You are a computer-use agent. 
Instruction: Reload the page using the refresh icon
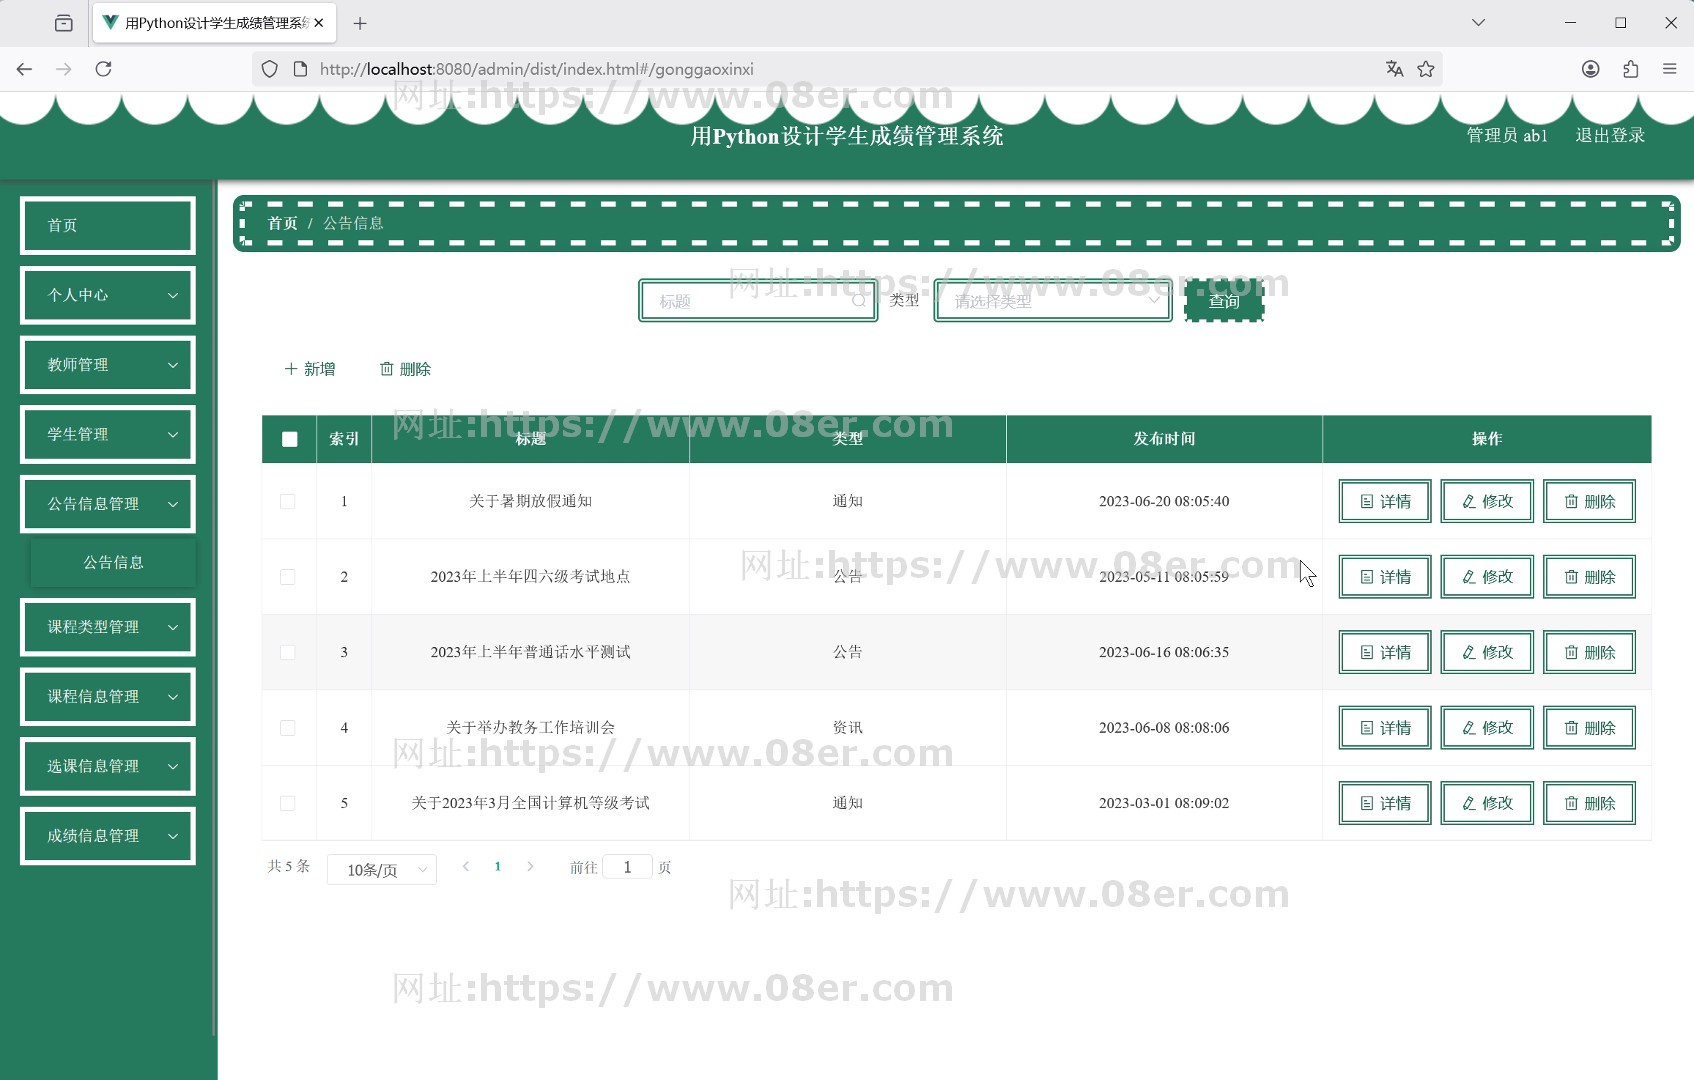coord(103,69)
